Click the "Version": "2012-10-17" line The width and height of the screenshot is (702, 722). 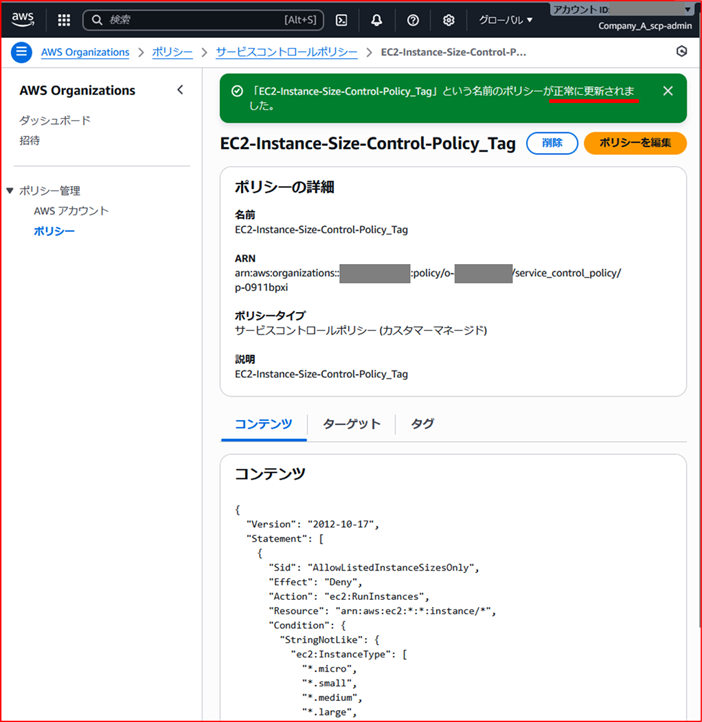pos(313,524)
